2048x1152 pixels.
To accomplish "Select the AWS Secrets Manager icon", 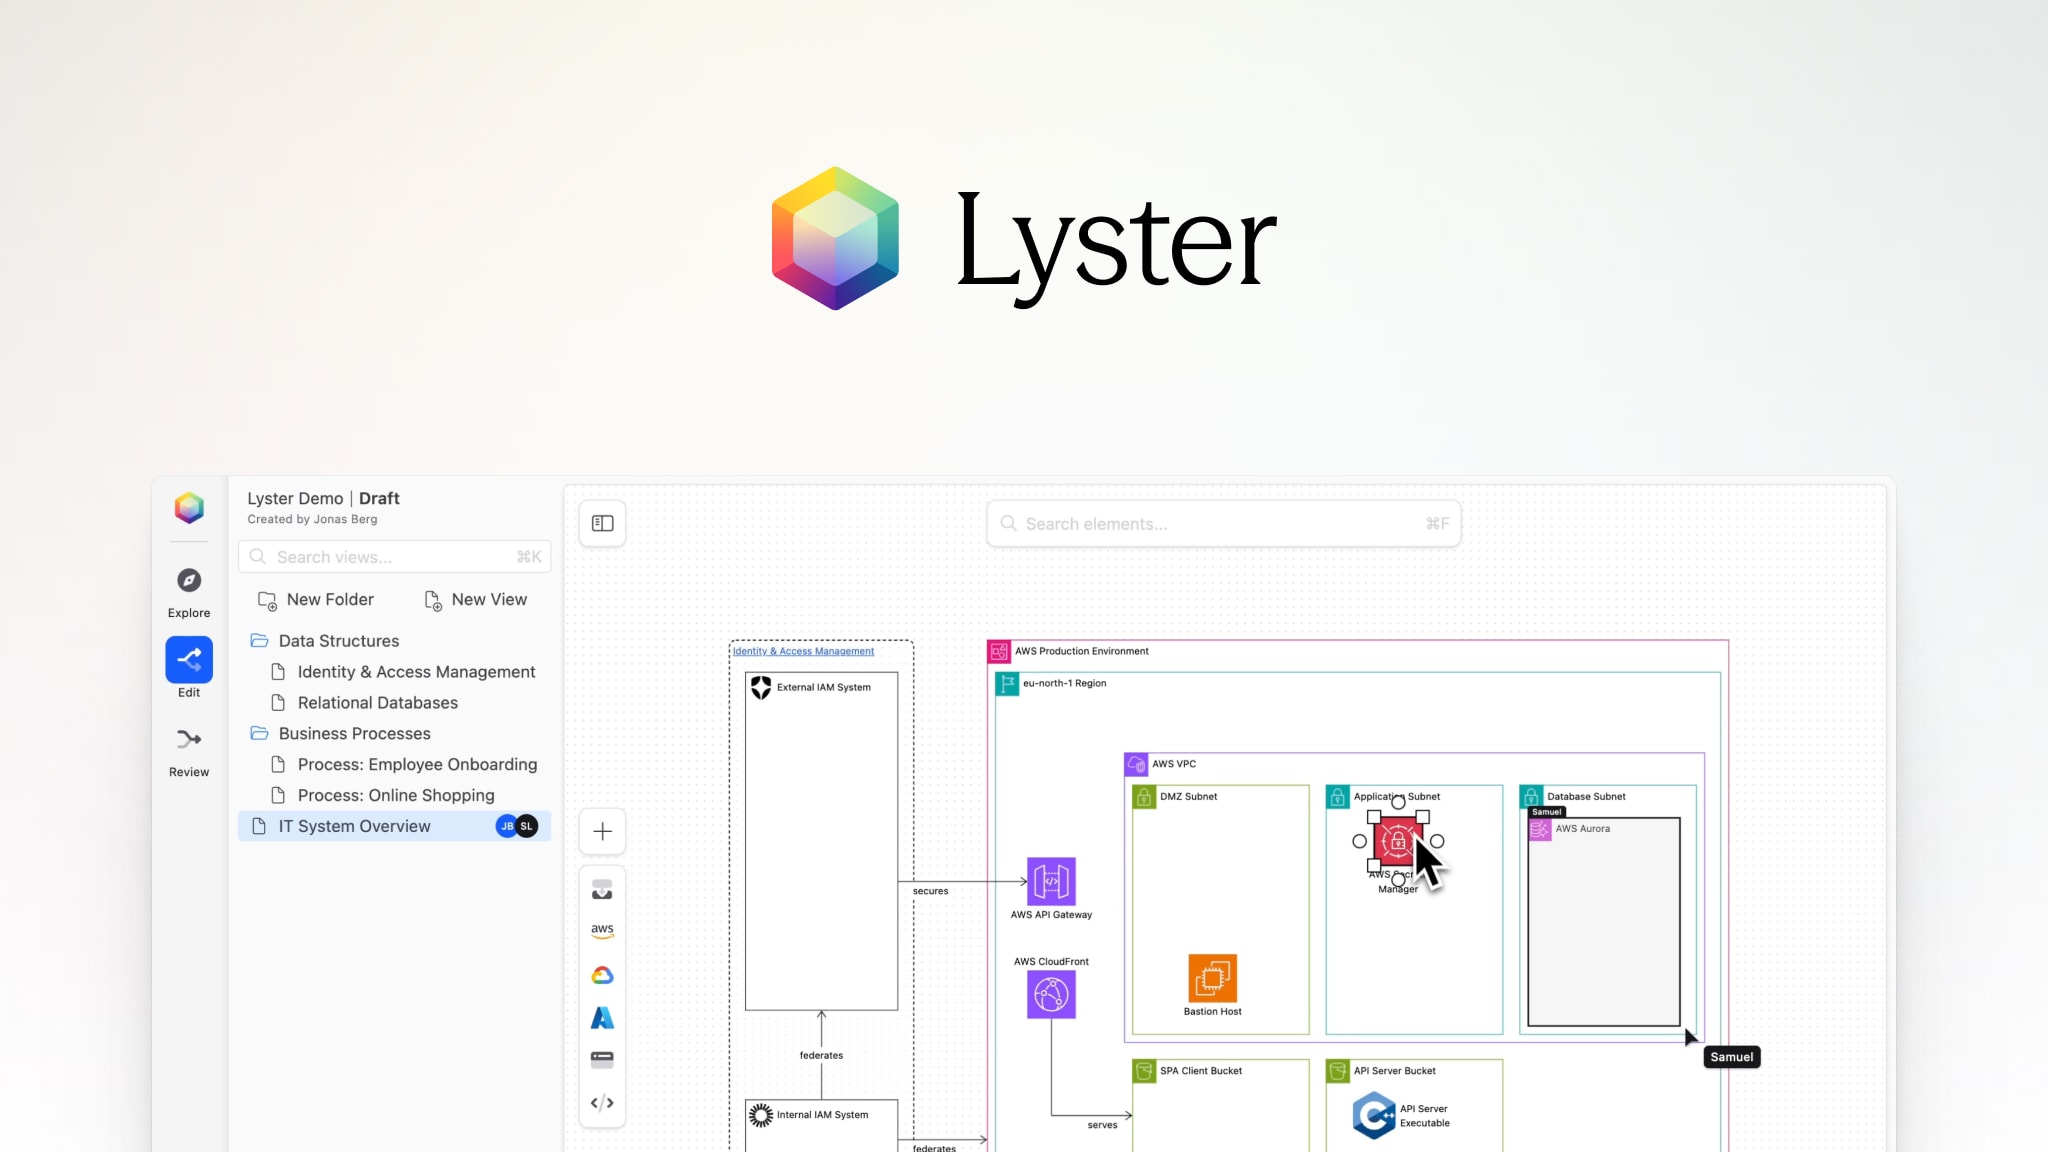I will click(x=1398, y=842).
